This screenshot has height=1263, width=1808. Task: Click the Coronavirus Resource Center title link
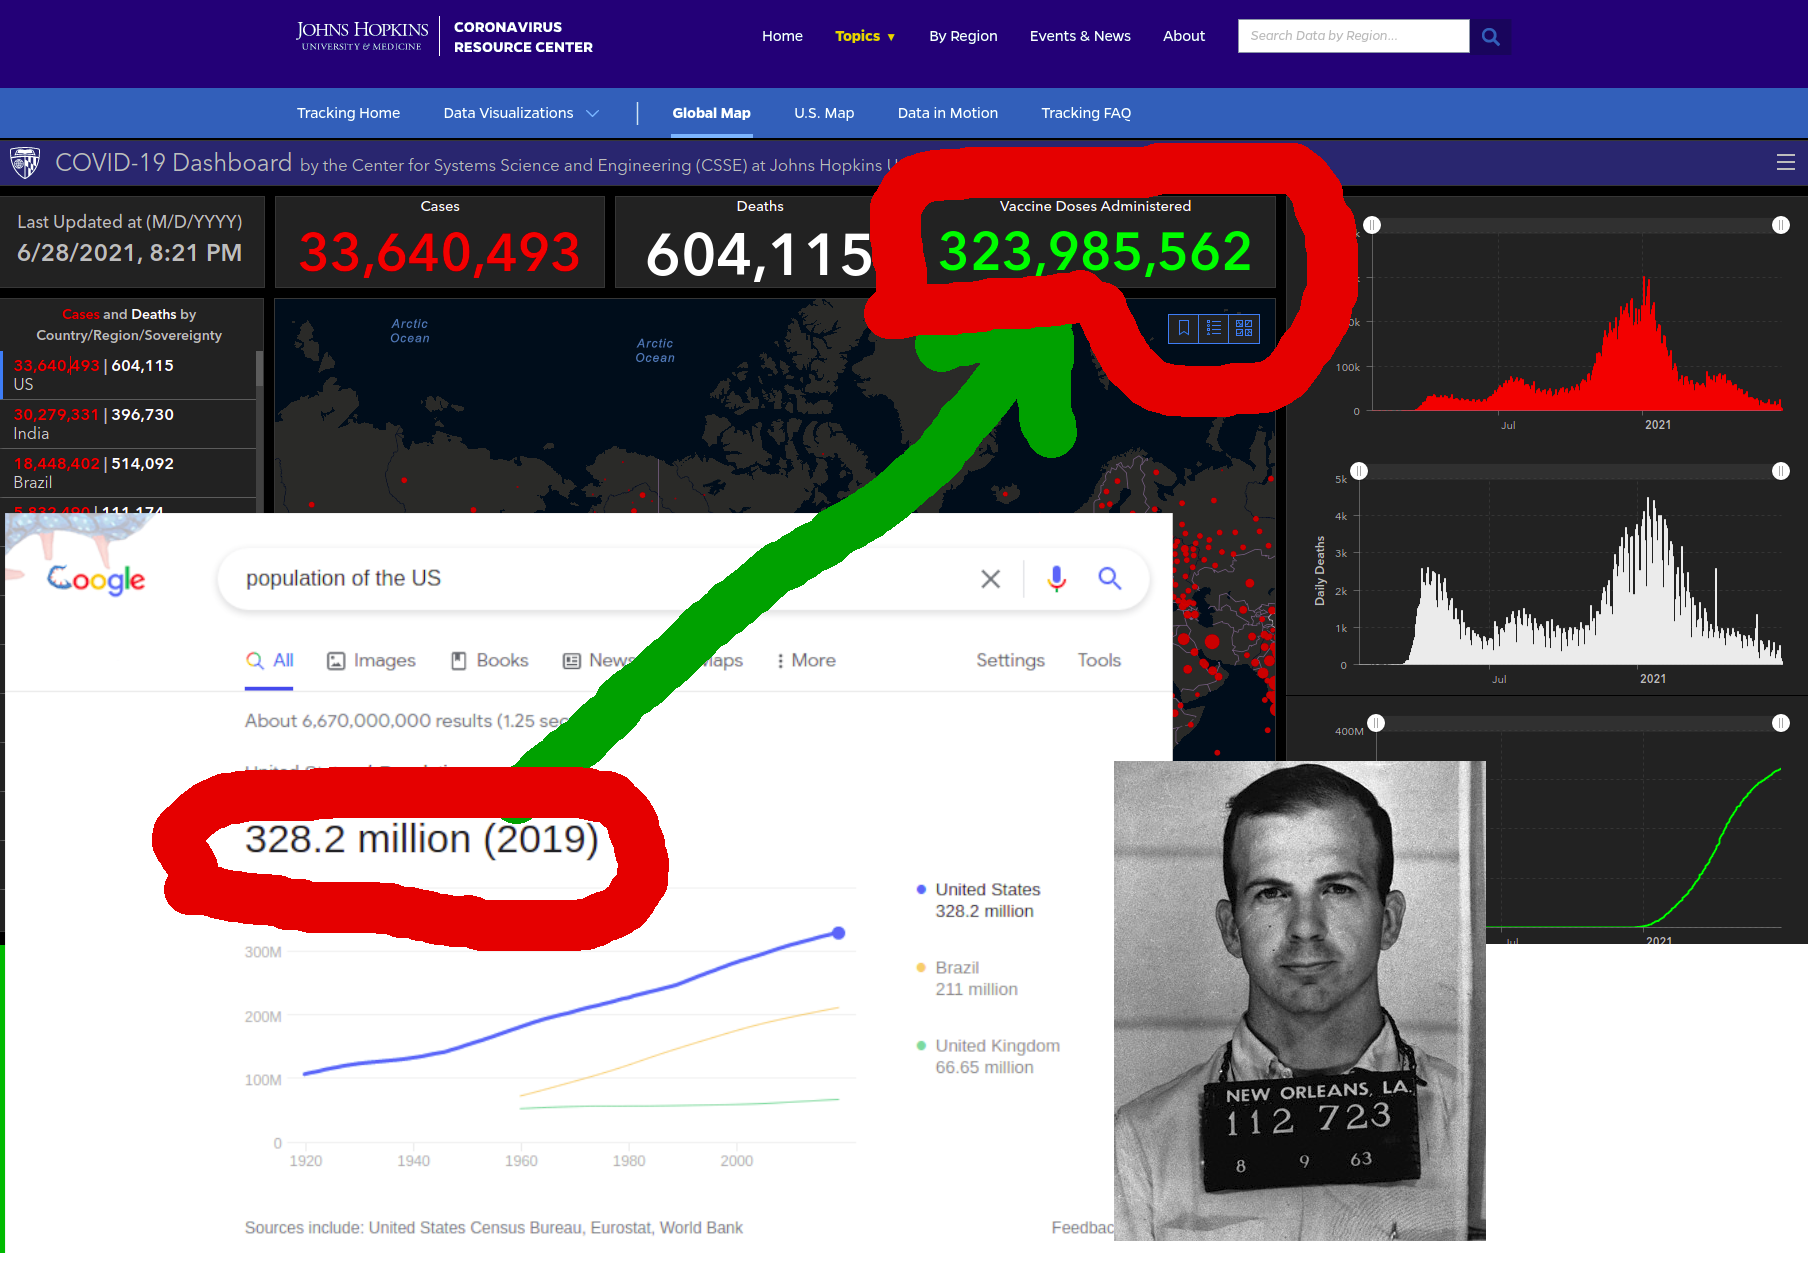point(523,37)
